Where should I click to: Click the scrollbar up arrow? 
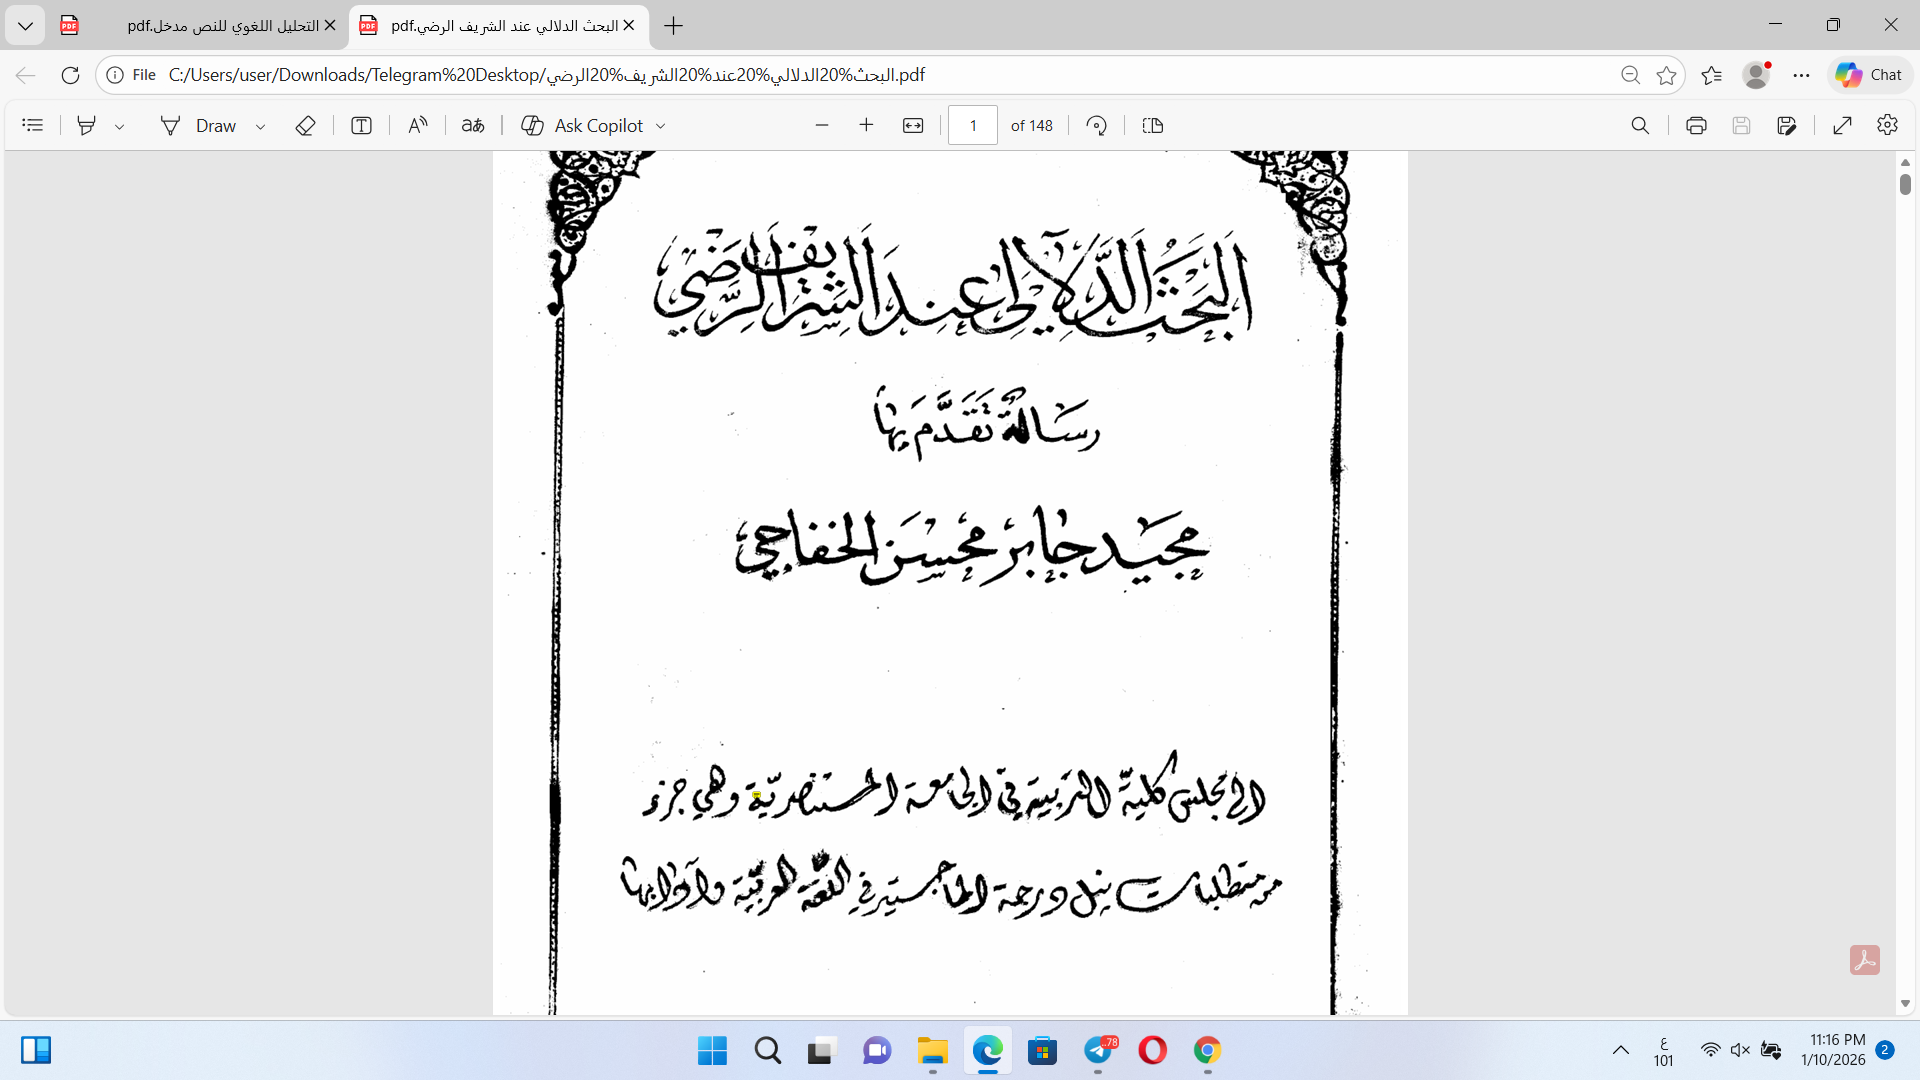click(1905, 162)
